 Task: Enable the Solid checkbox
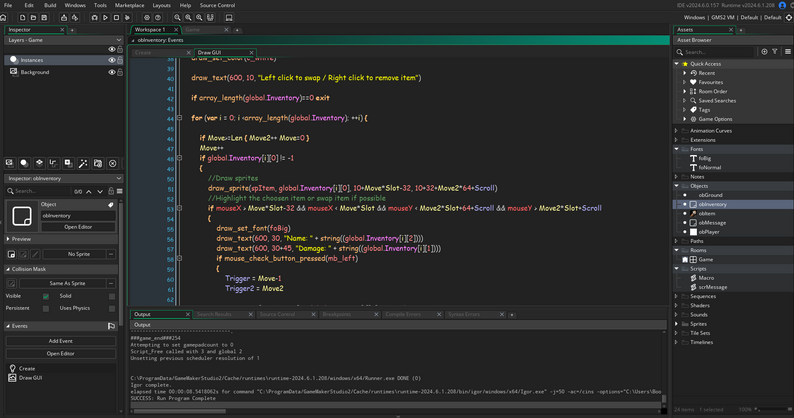[x=112, y=296]
